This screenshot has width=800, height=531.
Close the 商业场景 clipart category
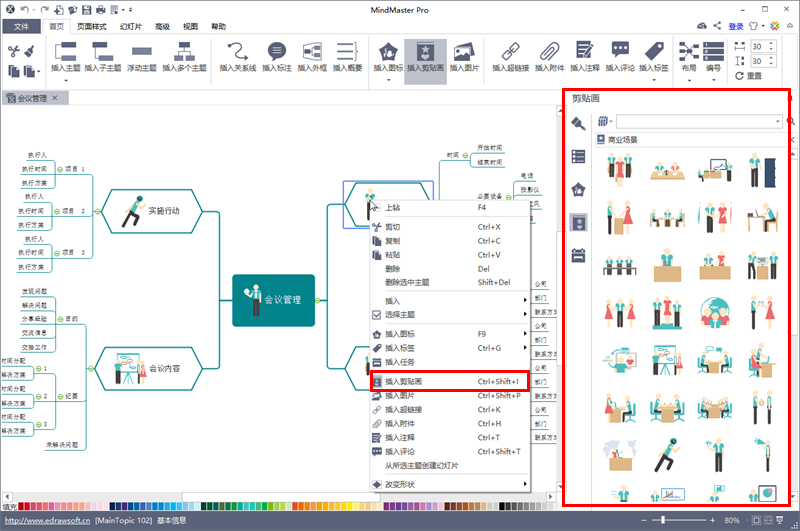pyautogui.click(x=792, y=139)
